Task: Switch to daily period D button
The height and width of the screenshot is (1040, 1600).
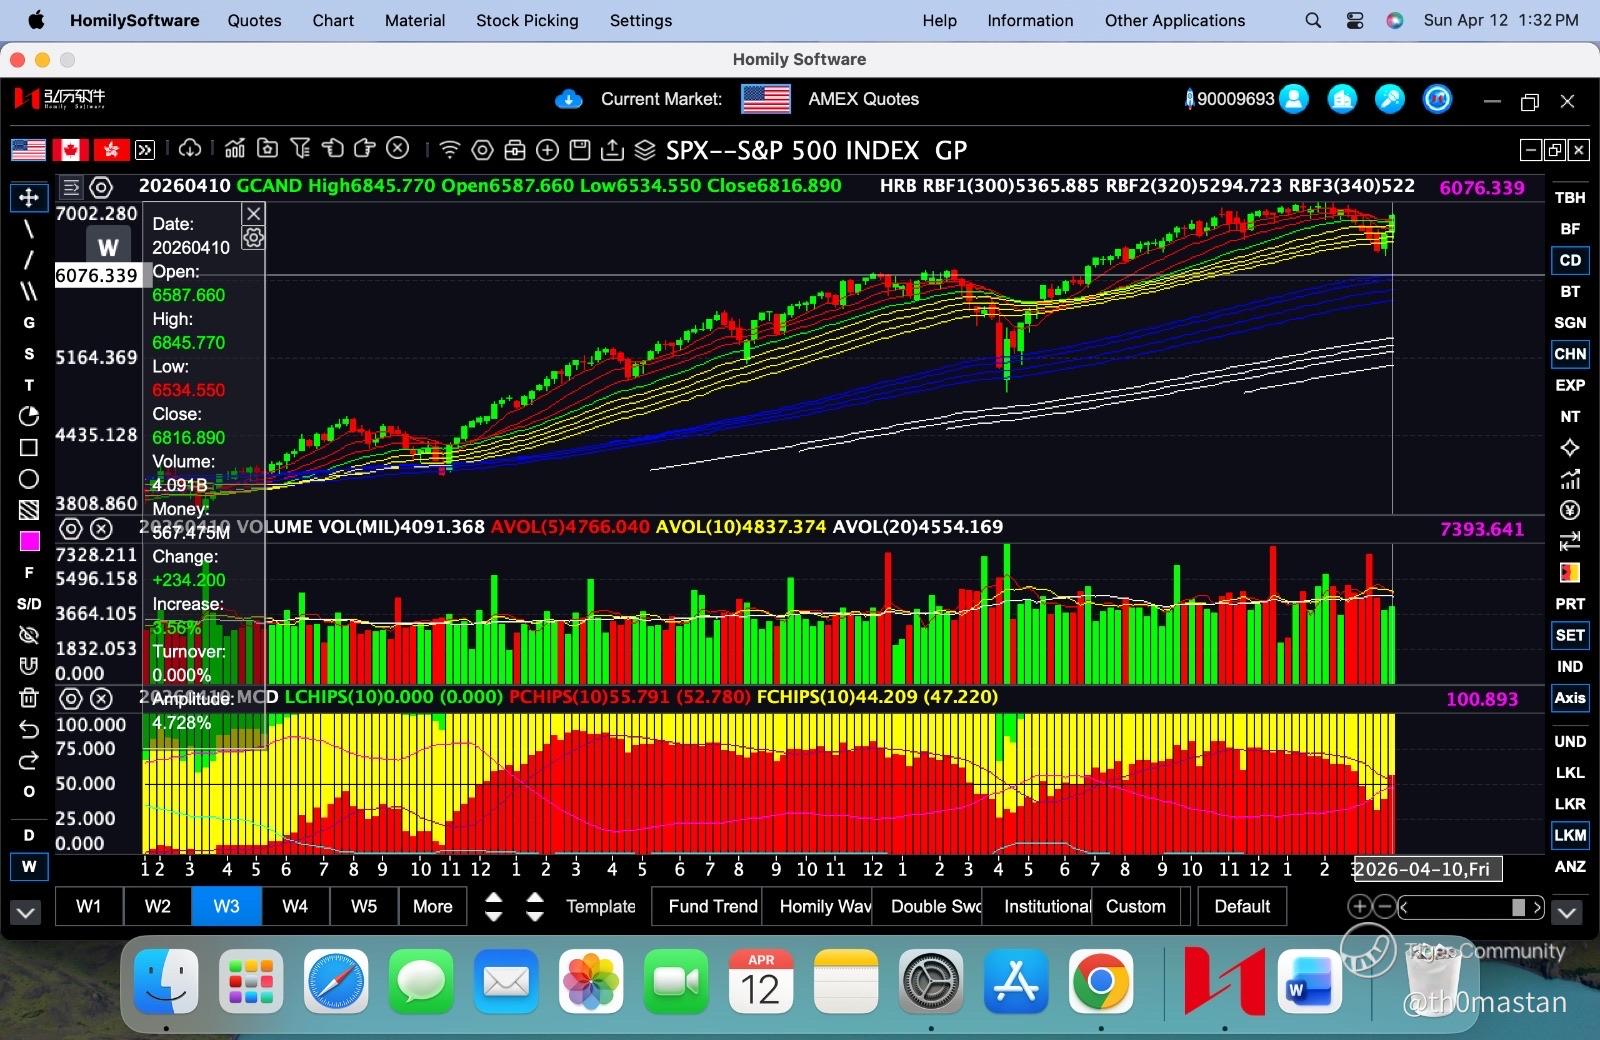Action: (29, 835)
